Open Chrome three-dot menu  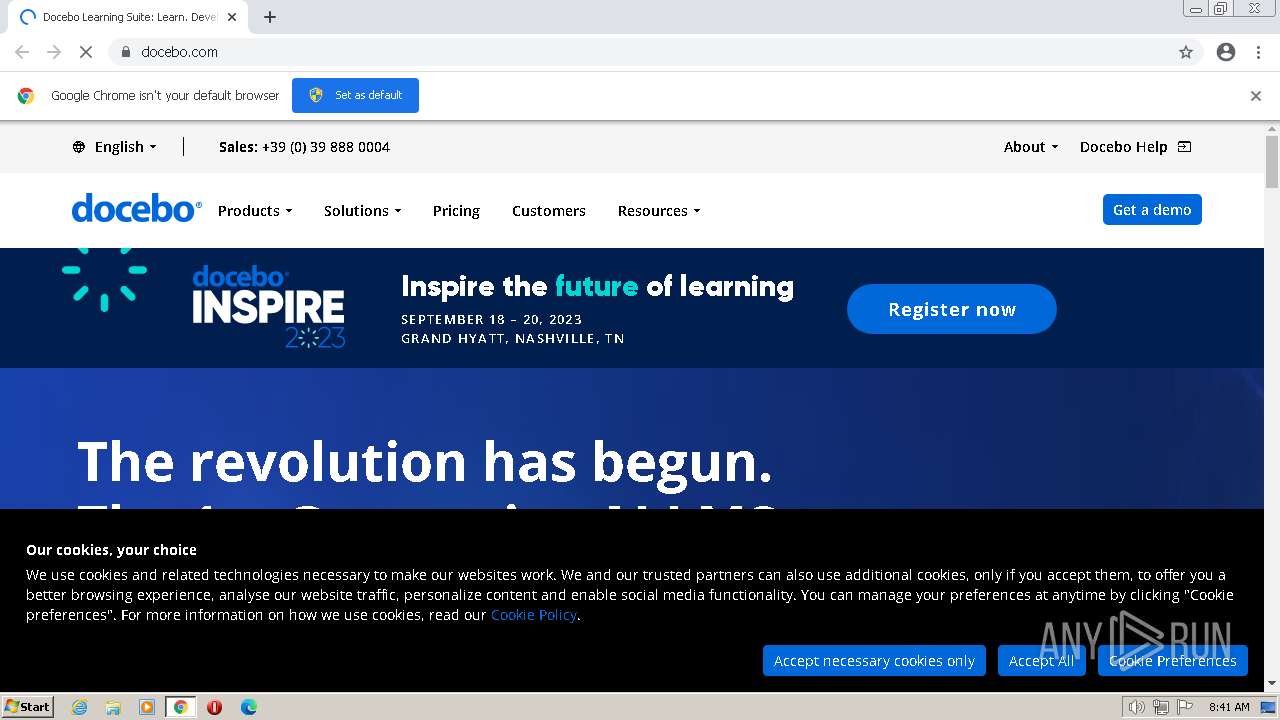click(1258, 52)
